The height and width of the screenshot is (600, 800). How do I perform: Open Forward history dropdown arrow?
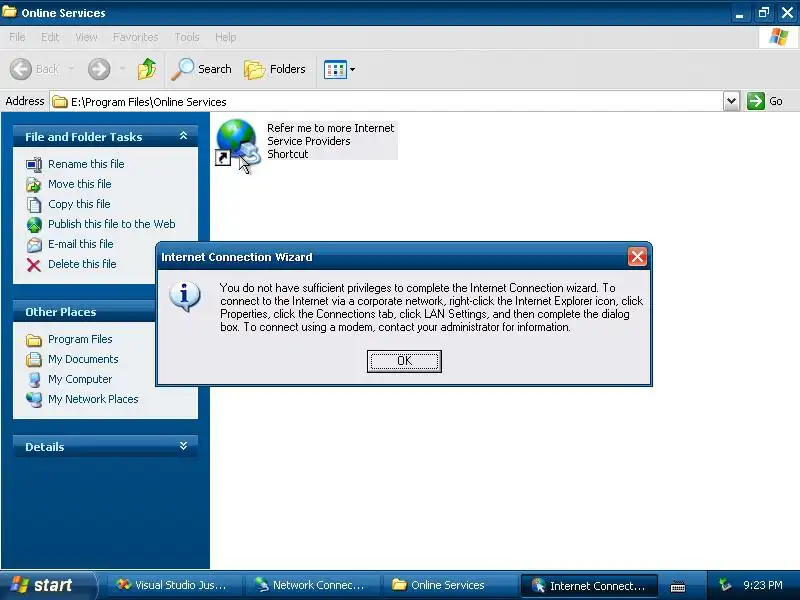[x=122, y=68]
